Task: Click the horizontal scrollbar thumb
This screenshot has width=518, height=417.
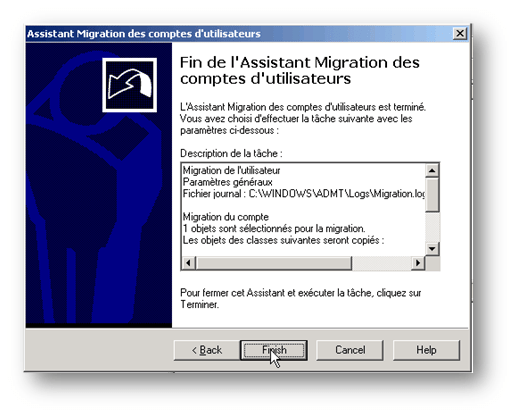Action: [274, 263]
